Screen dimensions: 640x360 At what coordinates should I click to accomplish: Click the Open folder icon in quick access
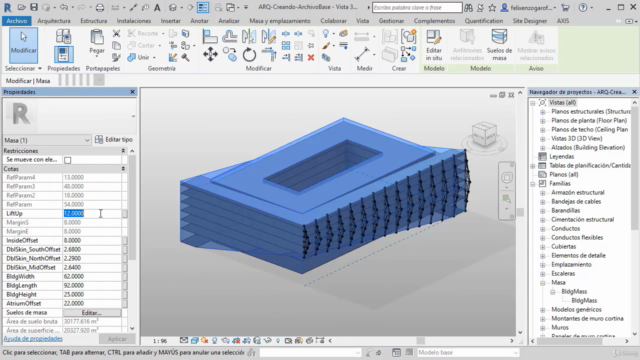coord(22,7)
